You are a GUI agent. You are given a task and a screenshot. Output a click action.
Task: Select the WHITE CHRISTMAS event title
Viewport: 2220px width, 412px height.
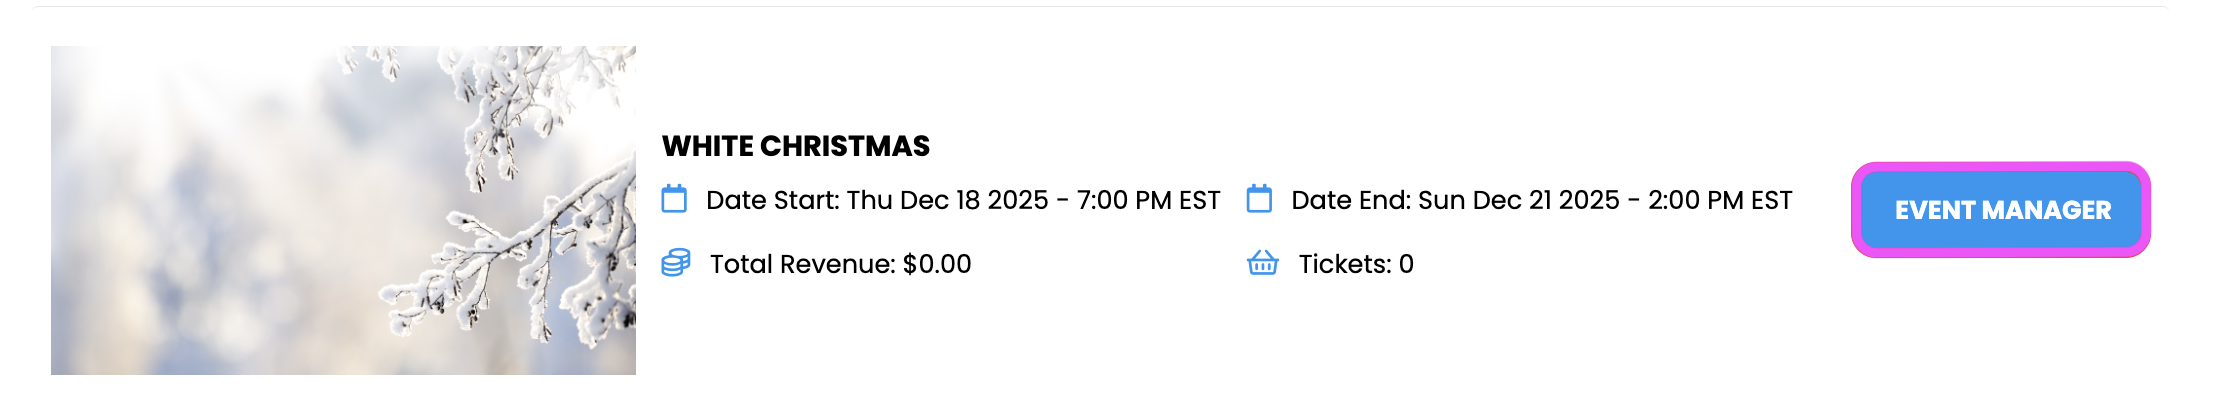[796, 146]
